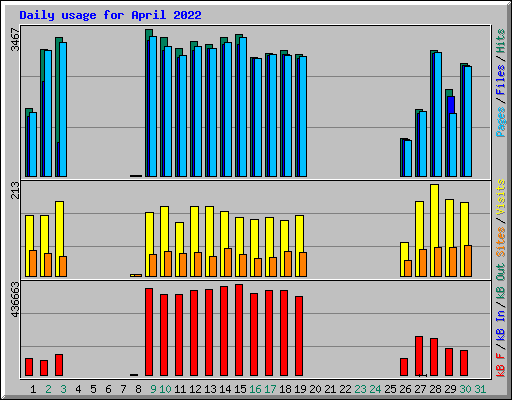Image resolution: width=512 pixels, height=400 pixels.
Task: Click the 'Daily usage for April 2022' title
Action: tap(110, 15)
